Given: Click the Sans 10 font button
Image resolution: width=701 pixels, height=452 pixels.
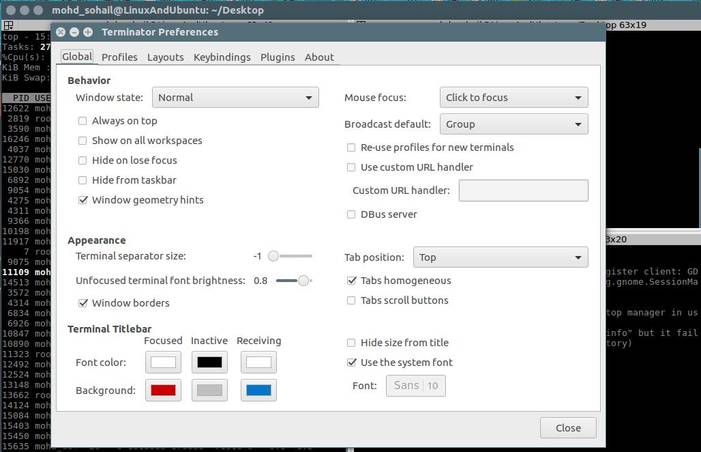Looking at the screenshot, I should tap(415, 385).
